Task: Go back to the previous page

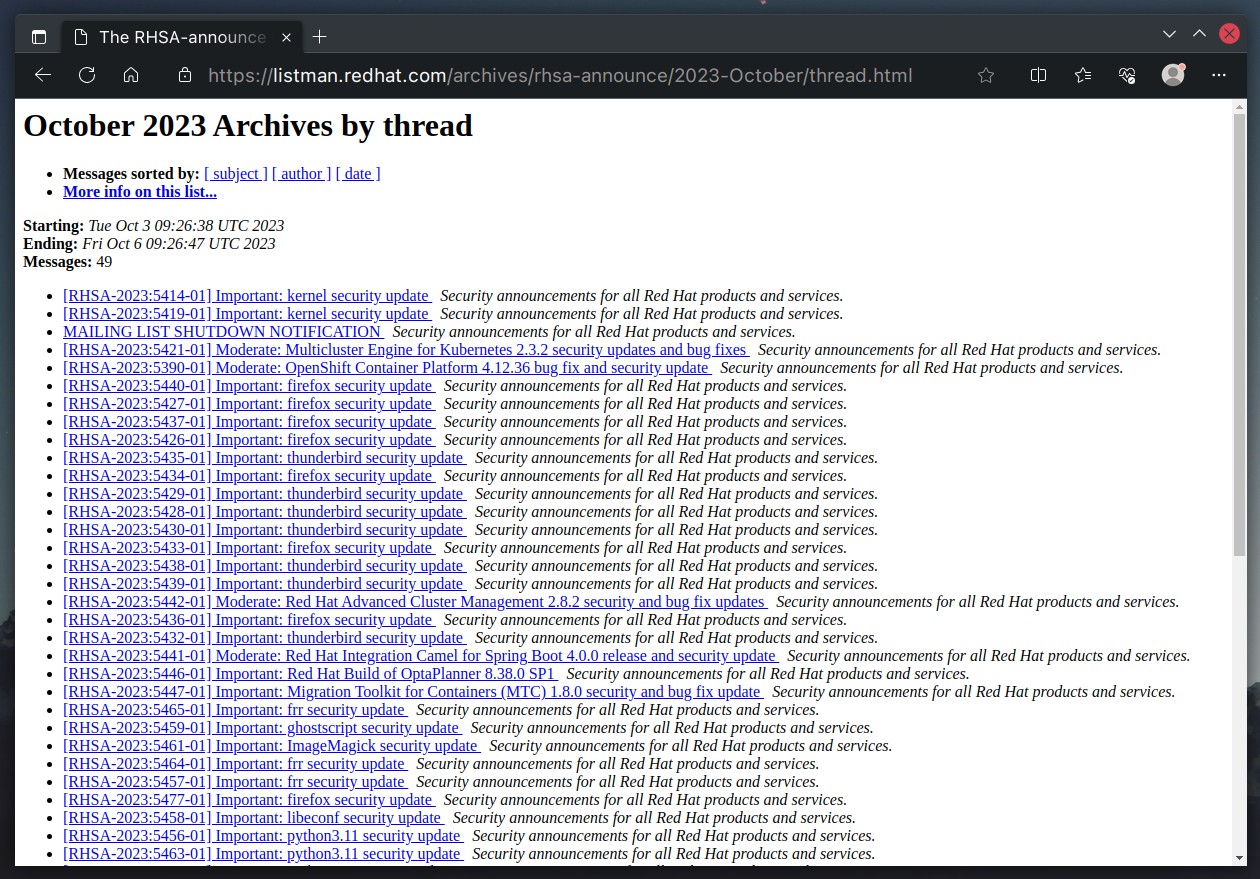Action: 42,75
